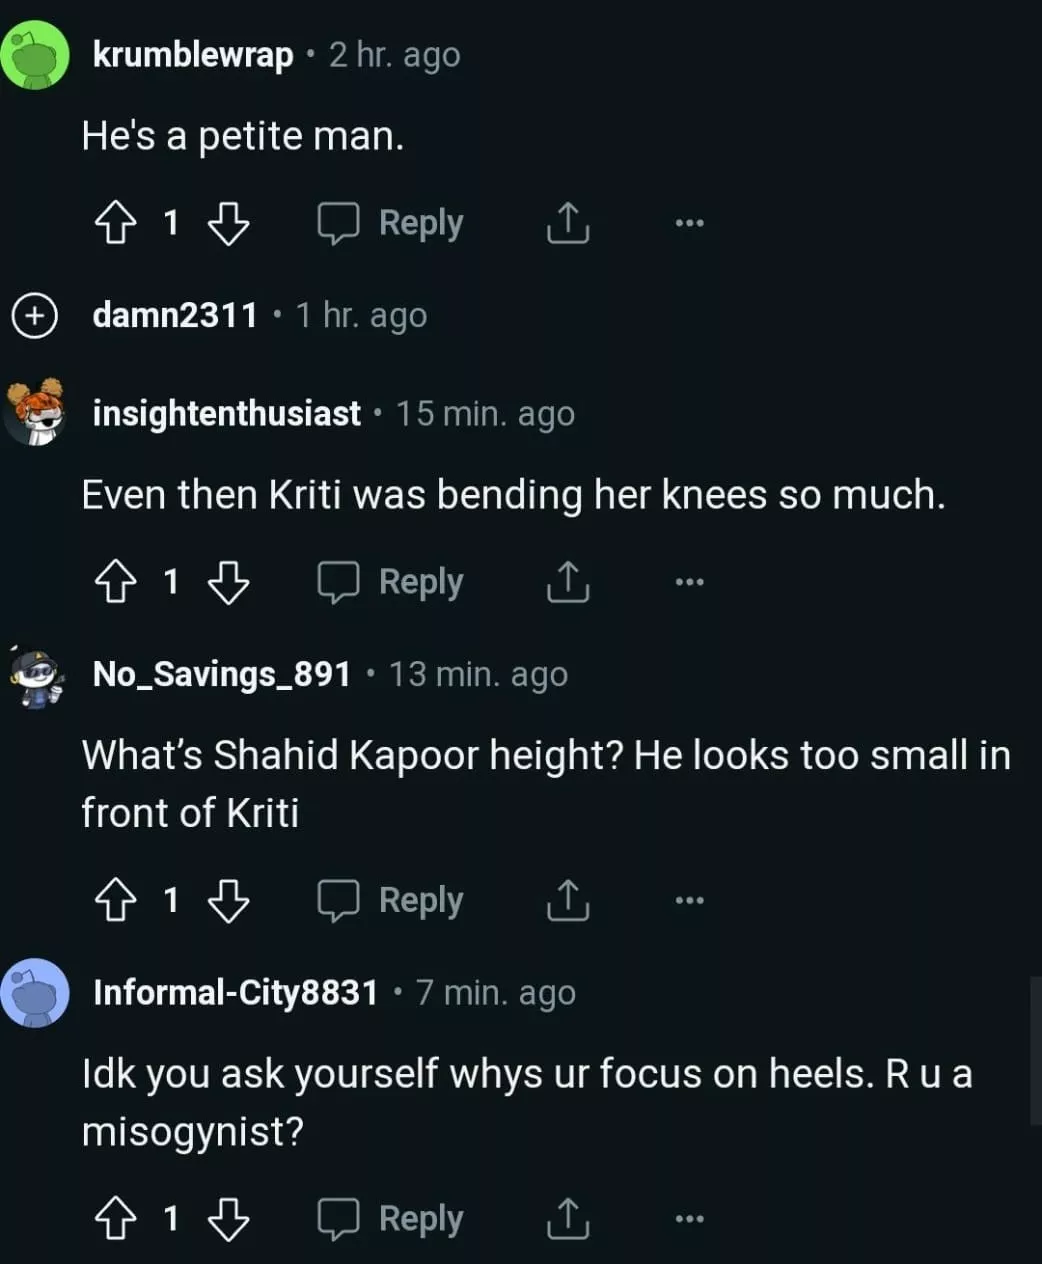Downvote krumblewrap's petite man comment
Viewport: 1042px width, 1264px height.
[x=228, y=222]
